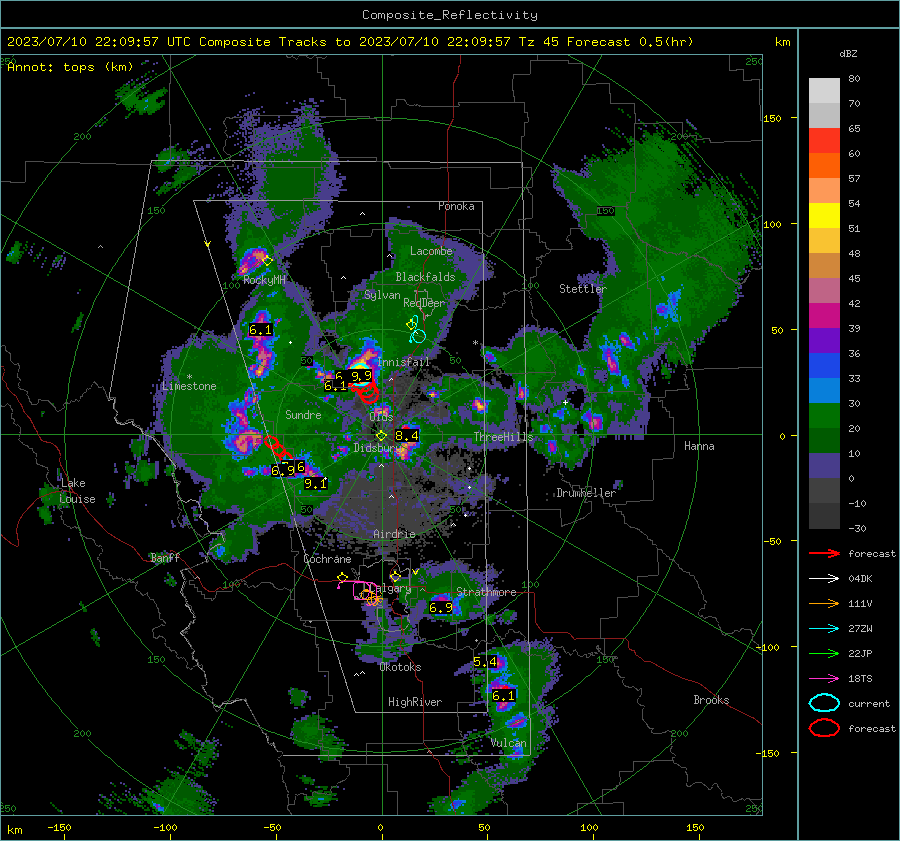Click the Banff town label

(165, 557)
